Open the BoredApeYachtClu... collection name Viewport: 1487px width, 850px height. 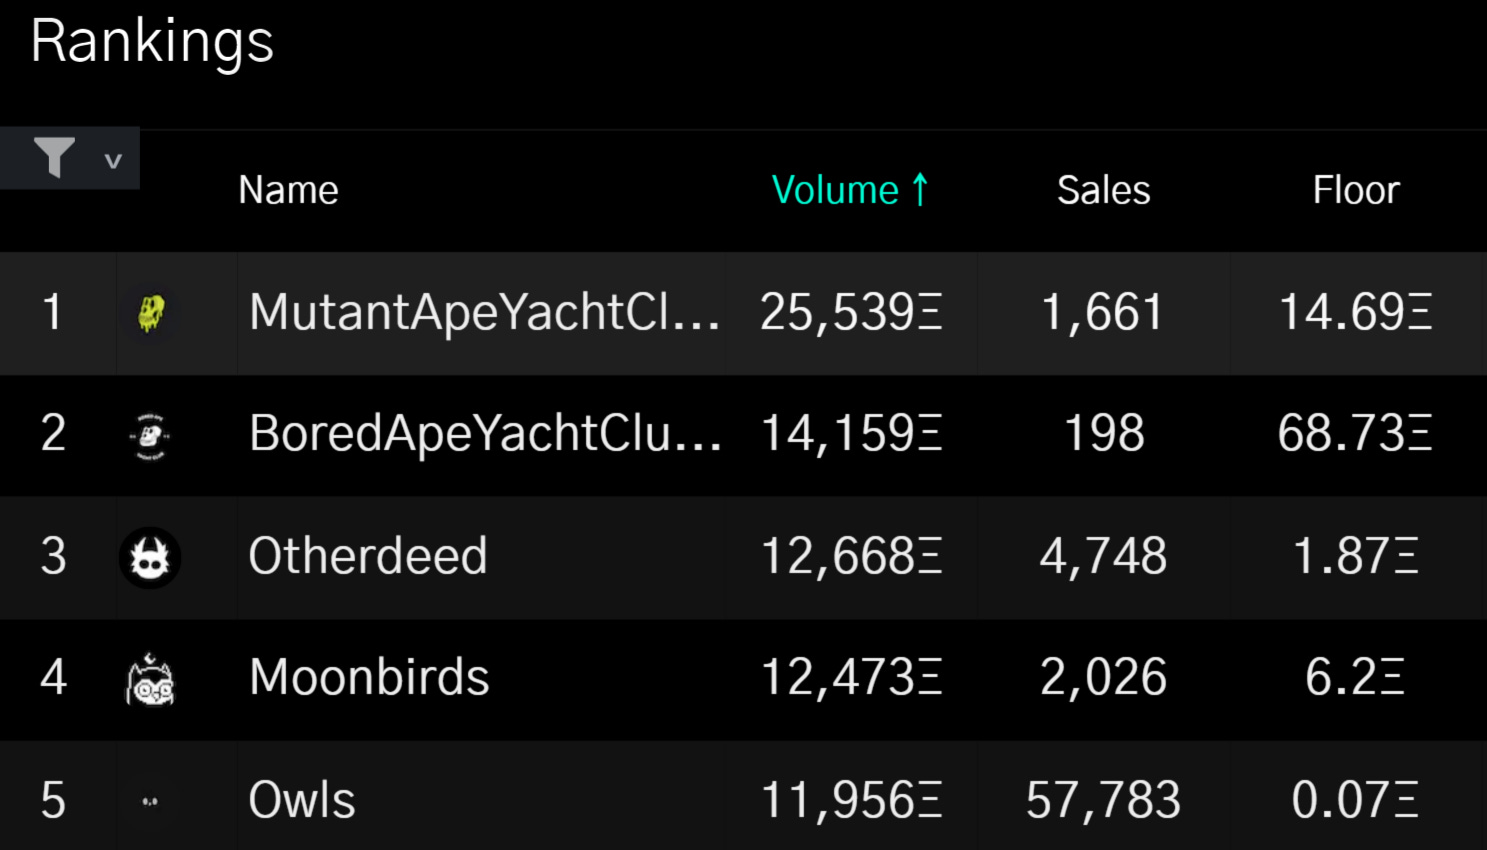tap(485, 434)
